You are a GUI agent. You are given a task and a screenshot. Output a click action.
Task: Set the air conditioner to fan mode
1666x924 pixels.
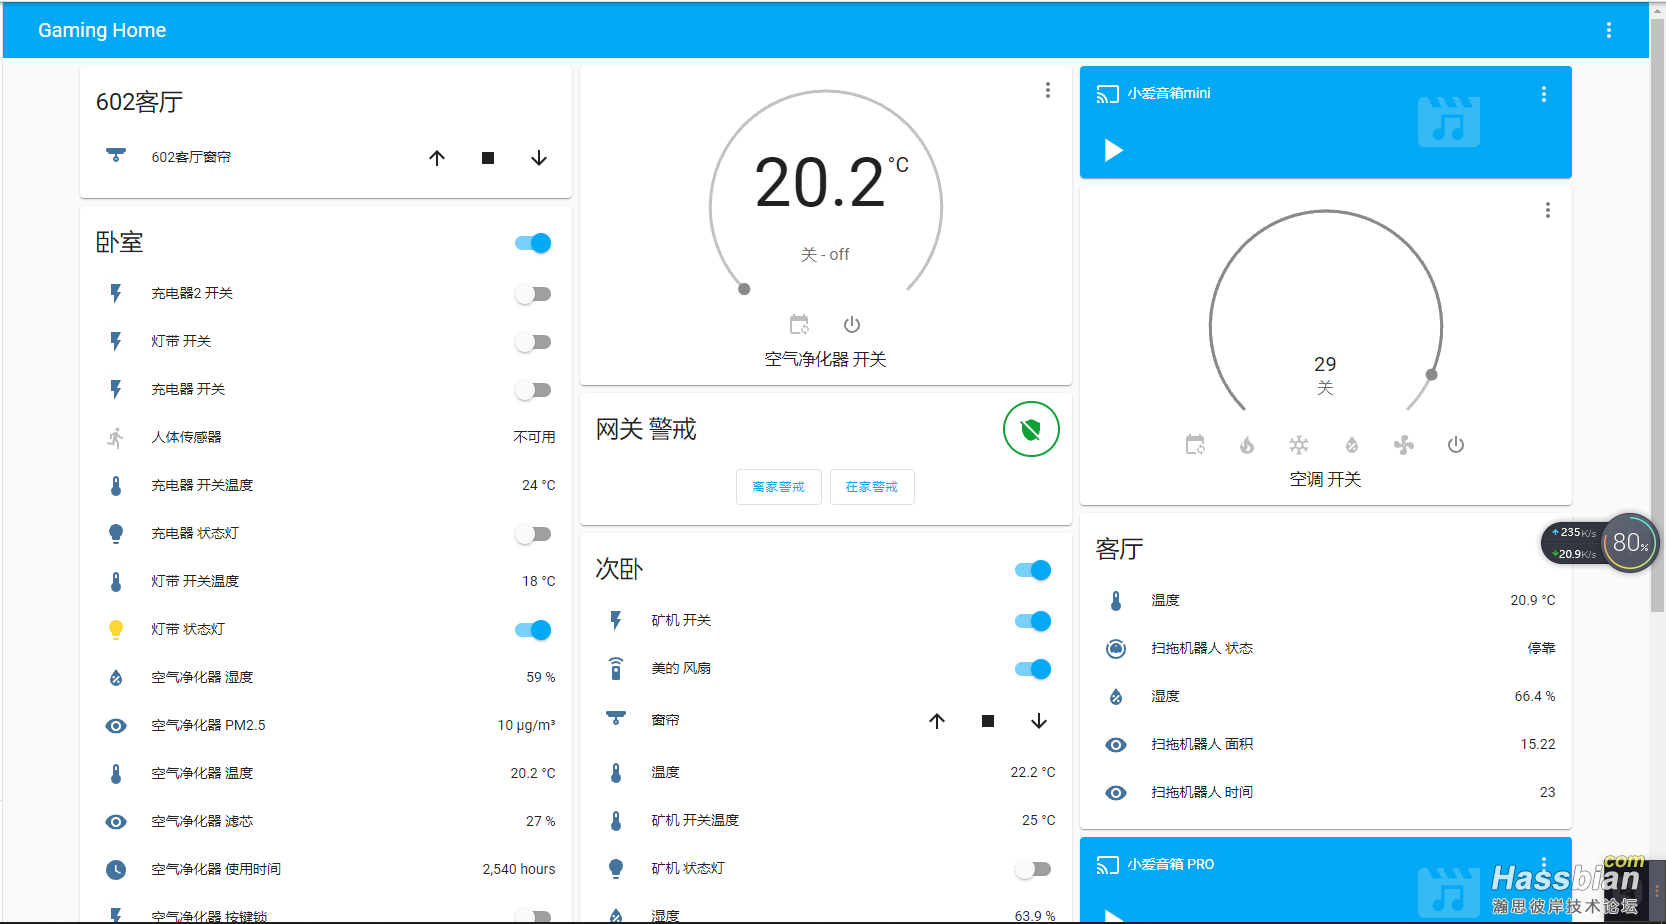click(1404, 444)
